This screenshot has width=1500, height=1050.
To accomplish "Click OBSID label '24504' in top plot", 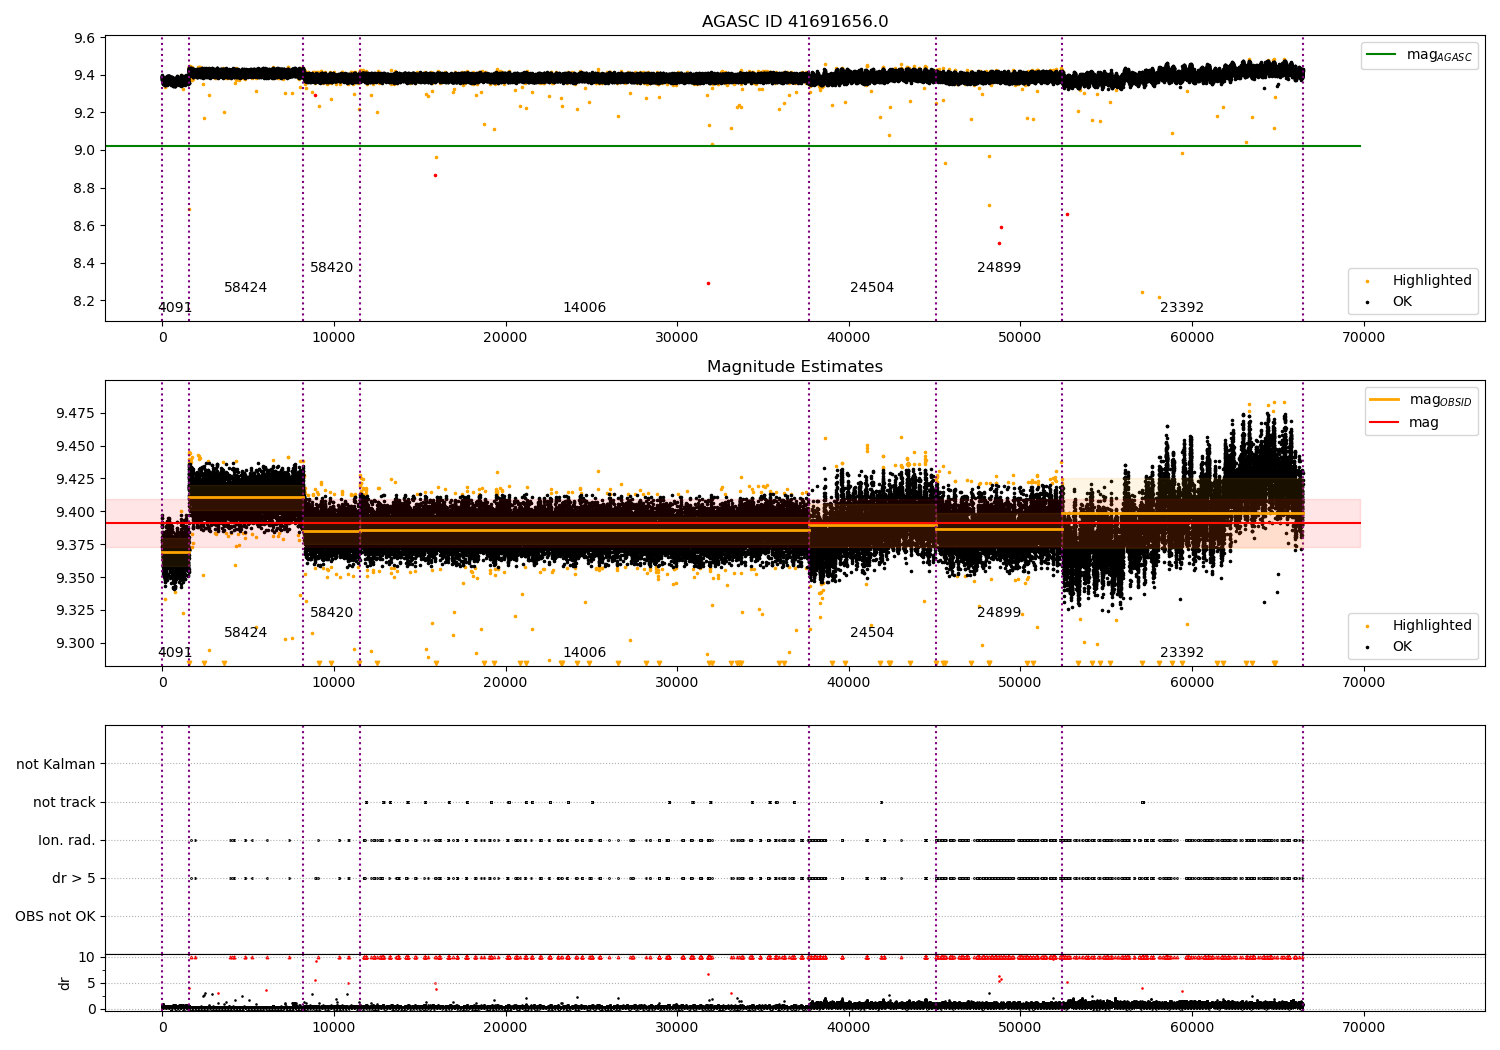I will tap(872, 288).
